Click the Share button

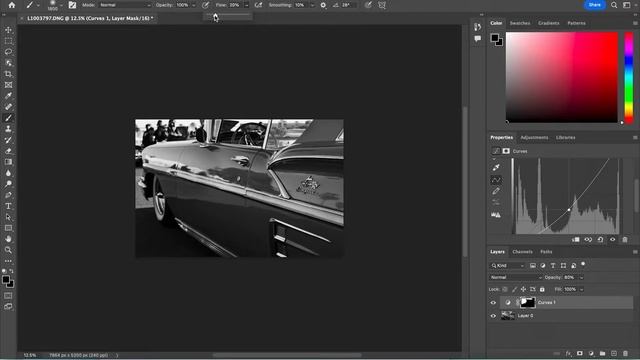point(595,5)
